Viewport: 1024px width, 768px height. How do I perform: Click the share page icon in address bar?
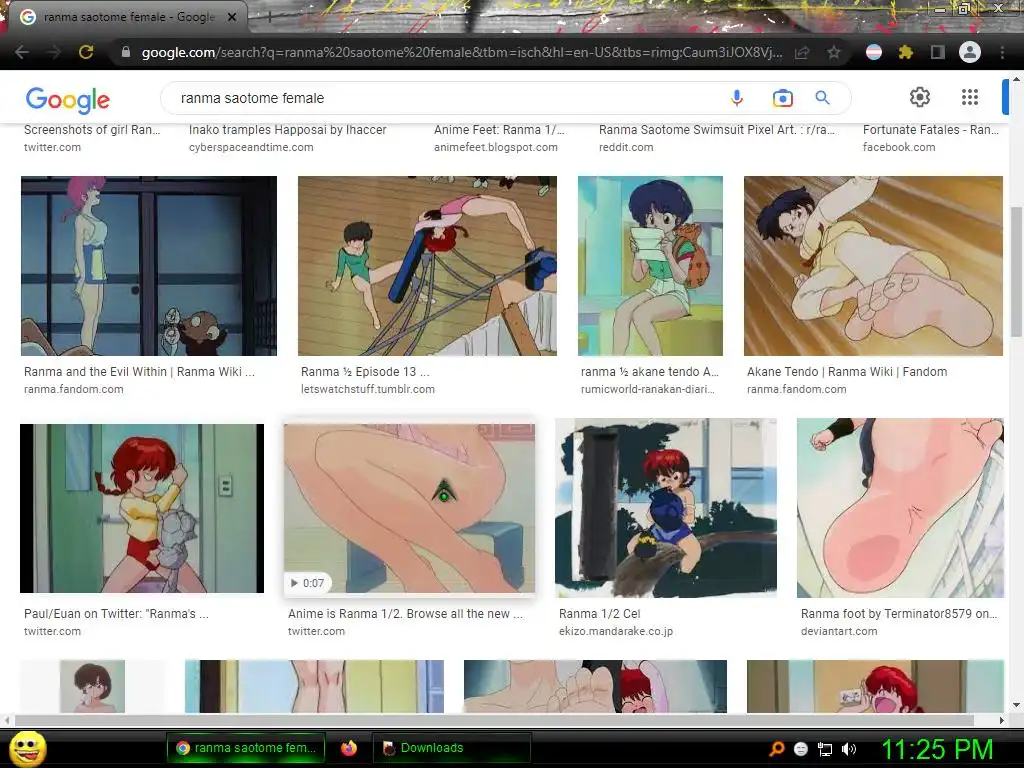tap(802, 53)
